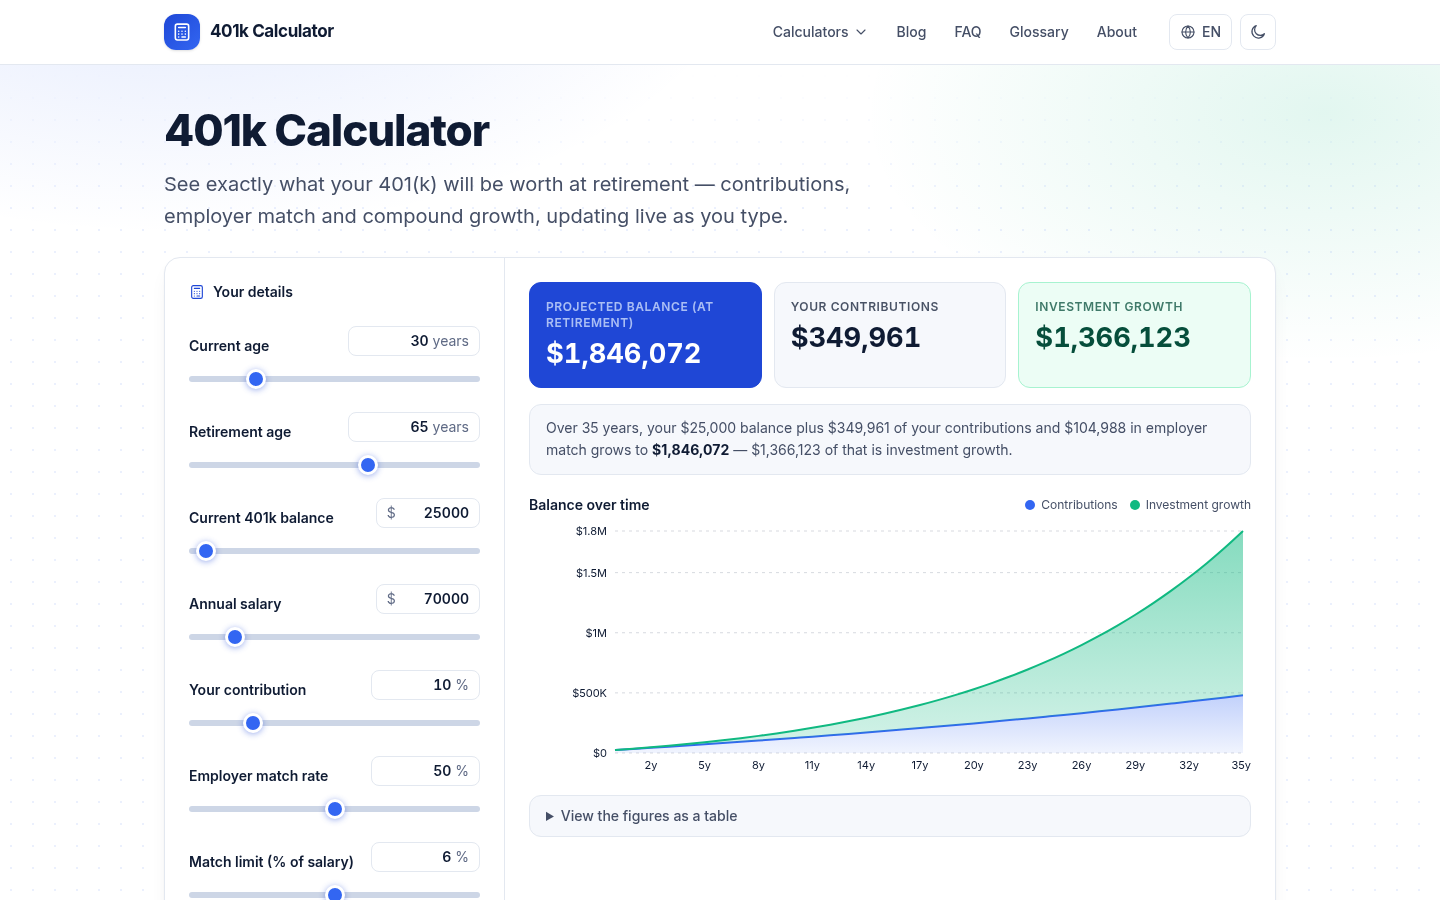The width and height of the screenshot is (1440, 900).
Task: Click the "$1.8M" y-axis label
Action: (591, 531)
